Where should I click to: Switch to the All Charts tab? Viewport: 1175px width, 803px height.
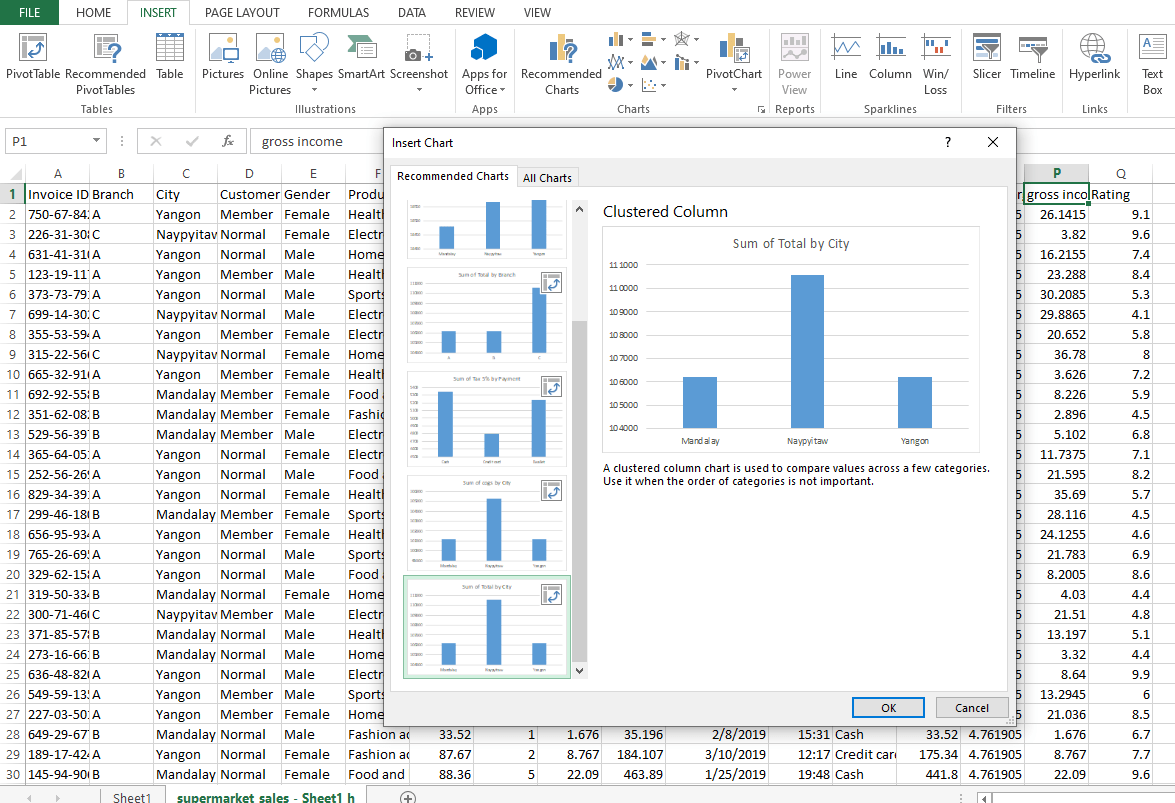pyautogui.click(x=547, y=177)
